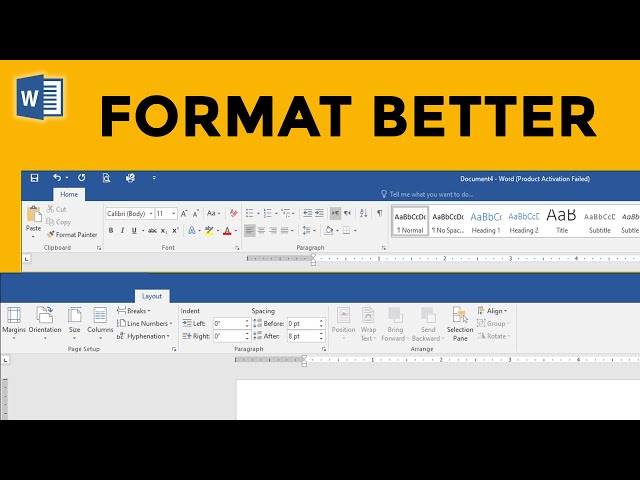Increase font size with Grow Font icon
The height and width of the screenshot is (480, 640).
point(184,213)
